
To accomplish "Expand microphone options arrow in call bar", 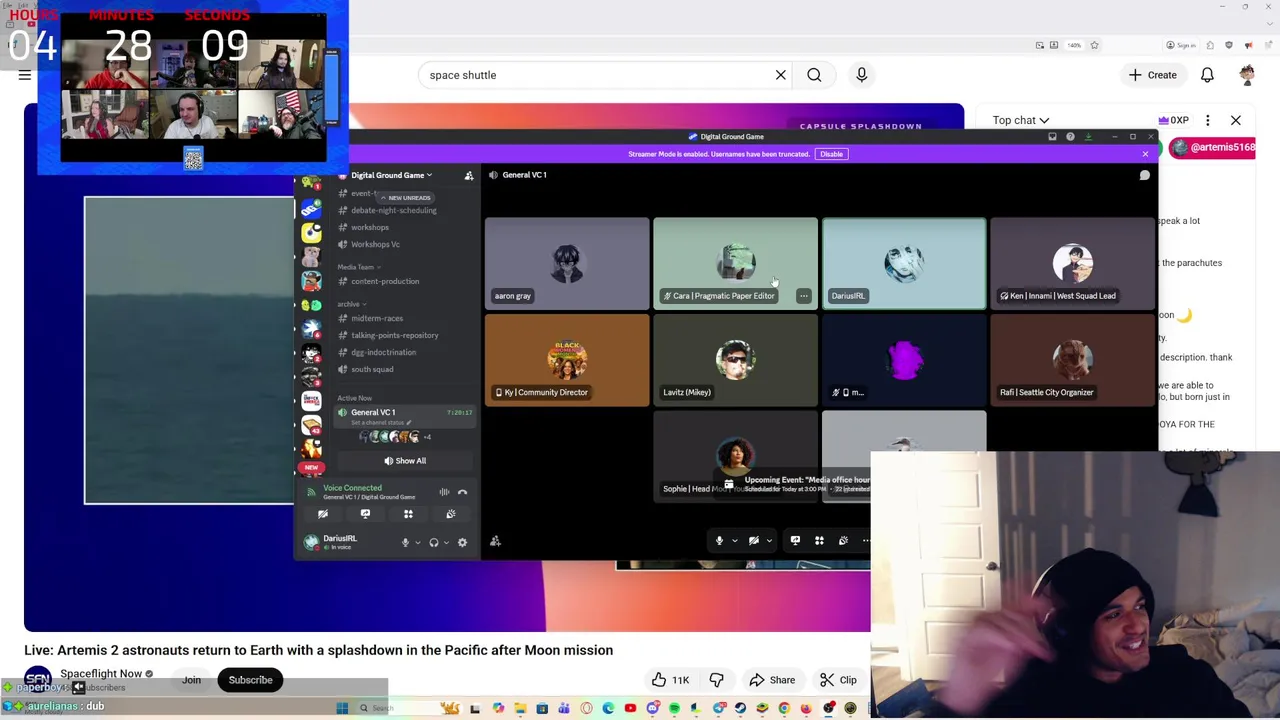I will [734, 541].
